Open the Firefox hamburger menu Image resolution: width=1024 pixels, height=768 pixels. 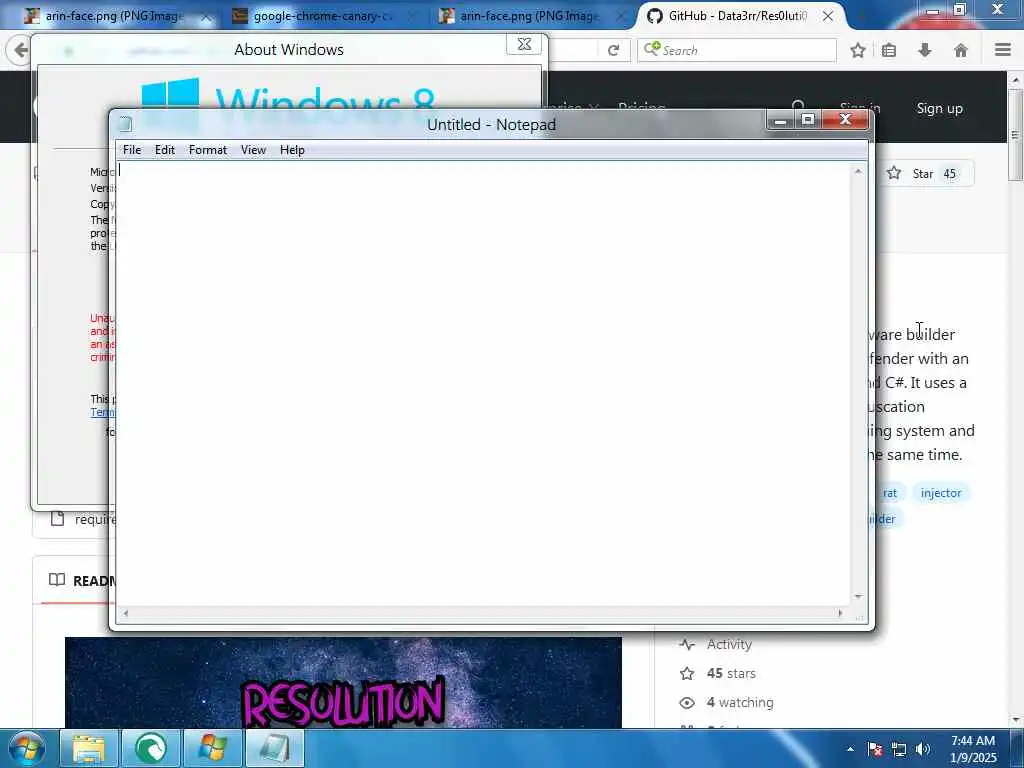(x=1002, y=50)
